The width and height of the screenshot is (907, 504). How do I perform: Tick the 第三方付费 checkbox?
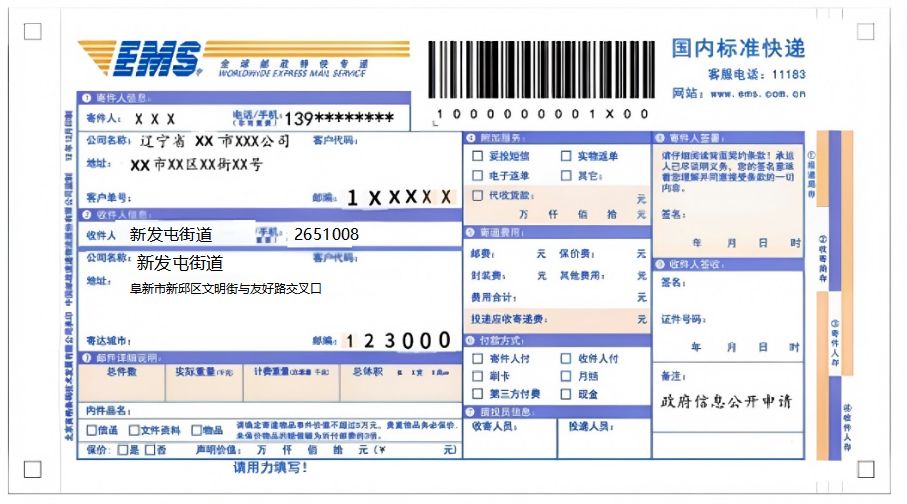(477, 394)
